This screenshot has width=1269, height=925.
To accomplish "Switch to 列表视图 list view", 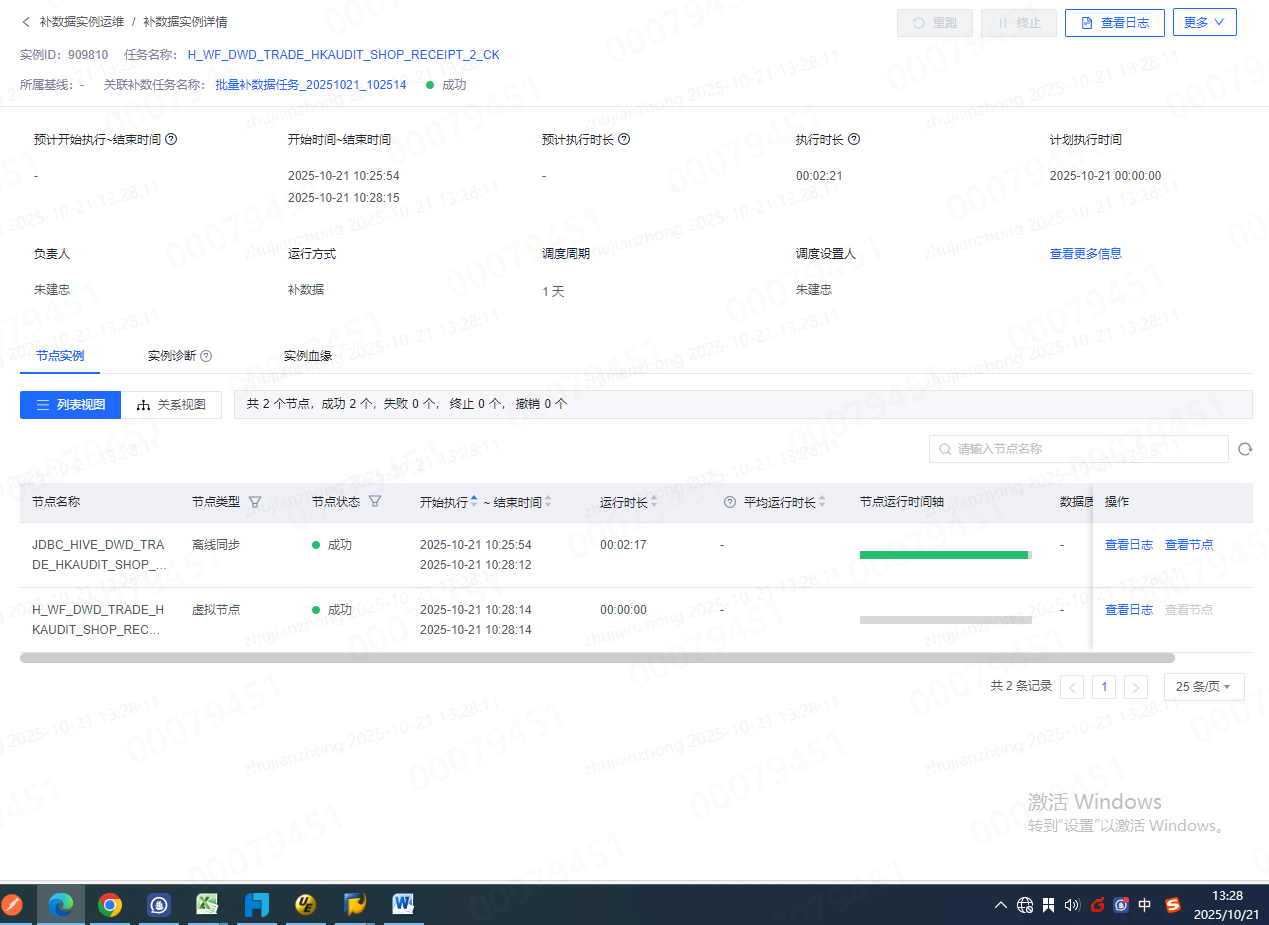I will coord(71,405).
